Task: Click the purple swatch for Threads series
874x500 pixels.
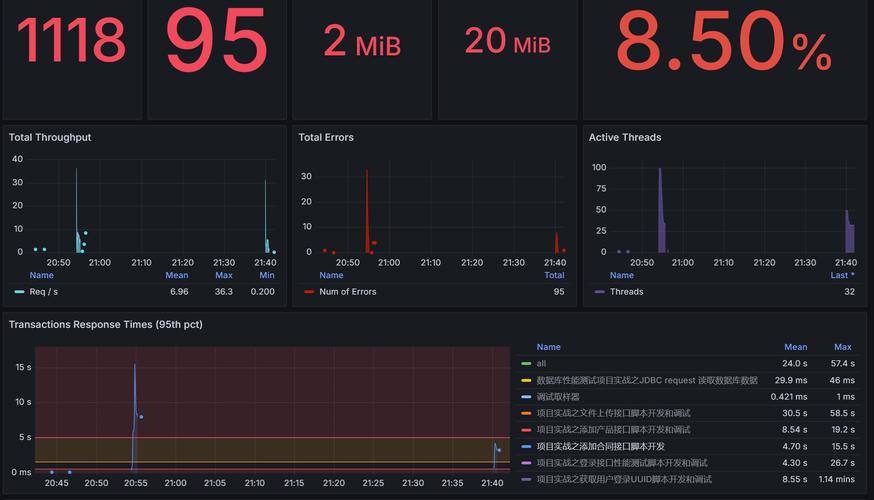Action: [x=599, y=292]
